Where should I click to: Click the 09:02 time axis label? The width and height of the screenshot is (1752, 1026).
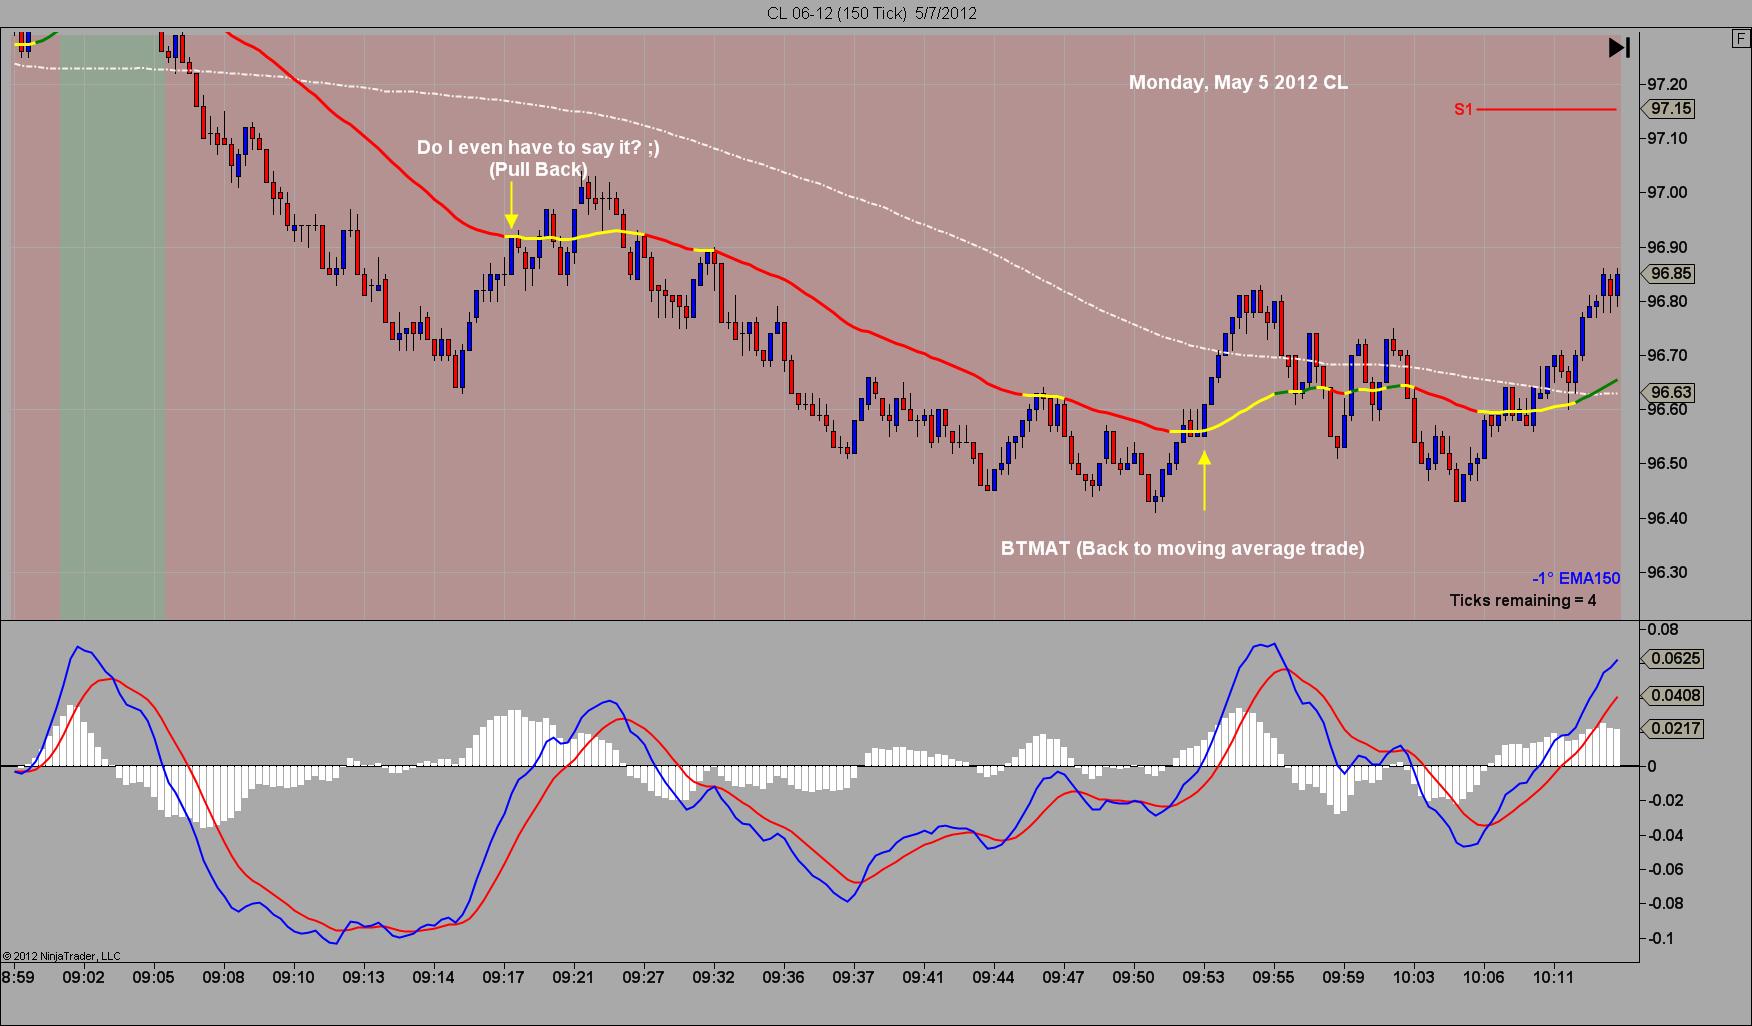(84, 977)
